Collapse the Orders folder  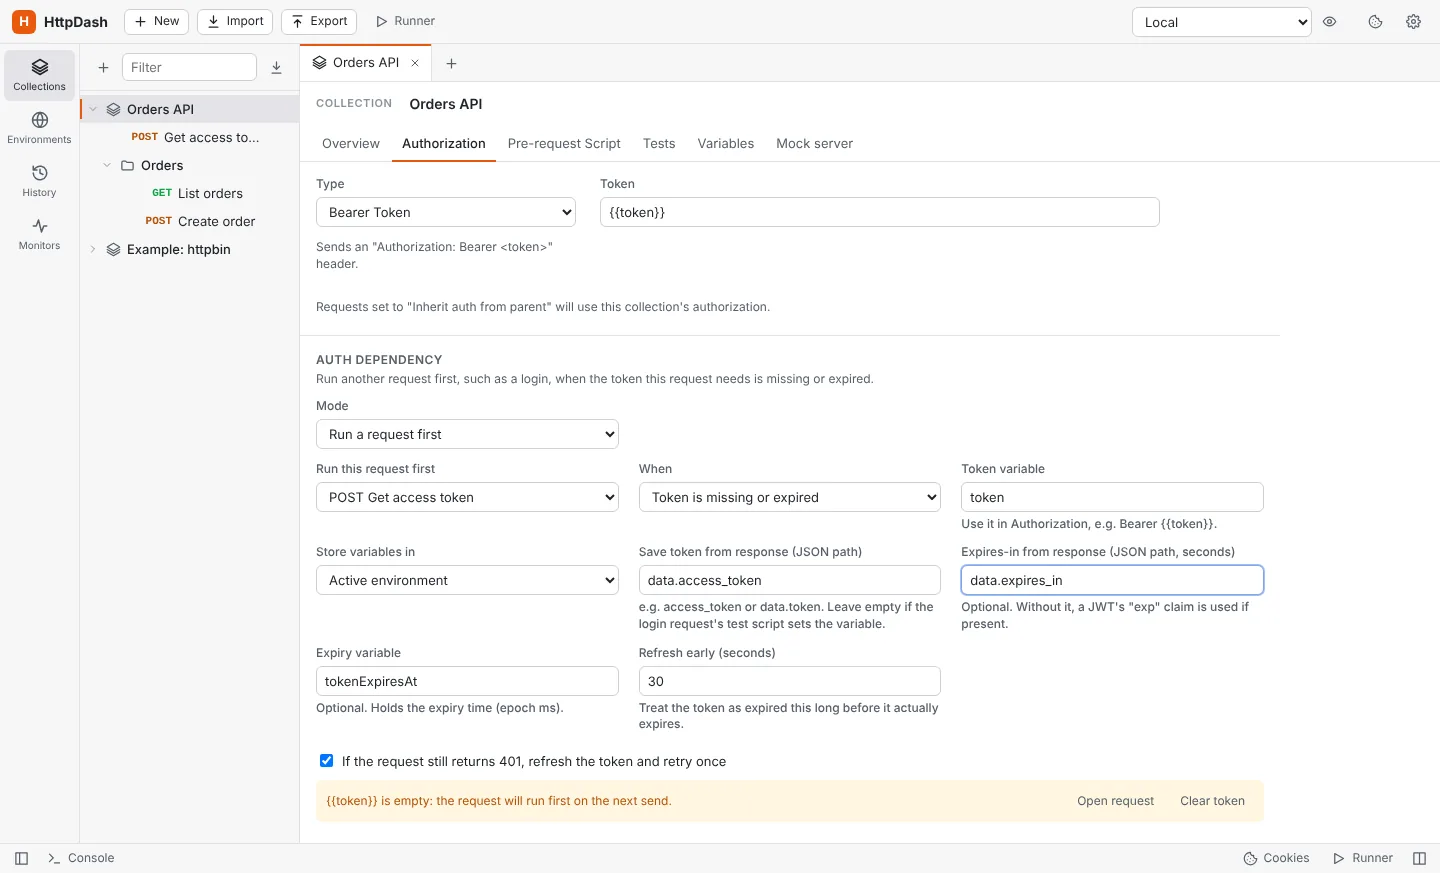click(107, 165)
